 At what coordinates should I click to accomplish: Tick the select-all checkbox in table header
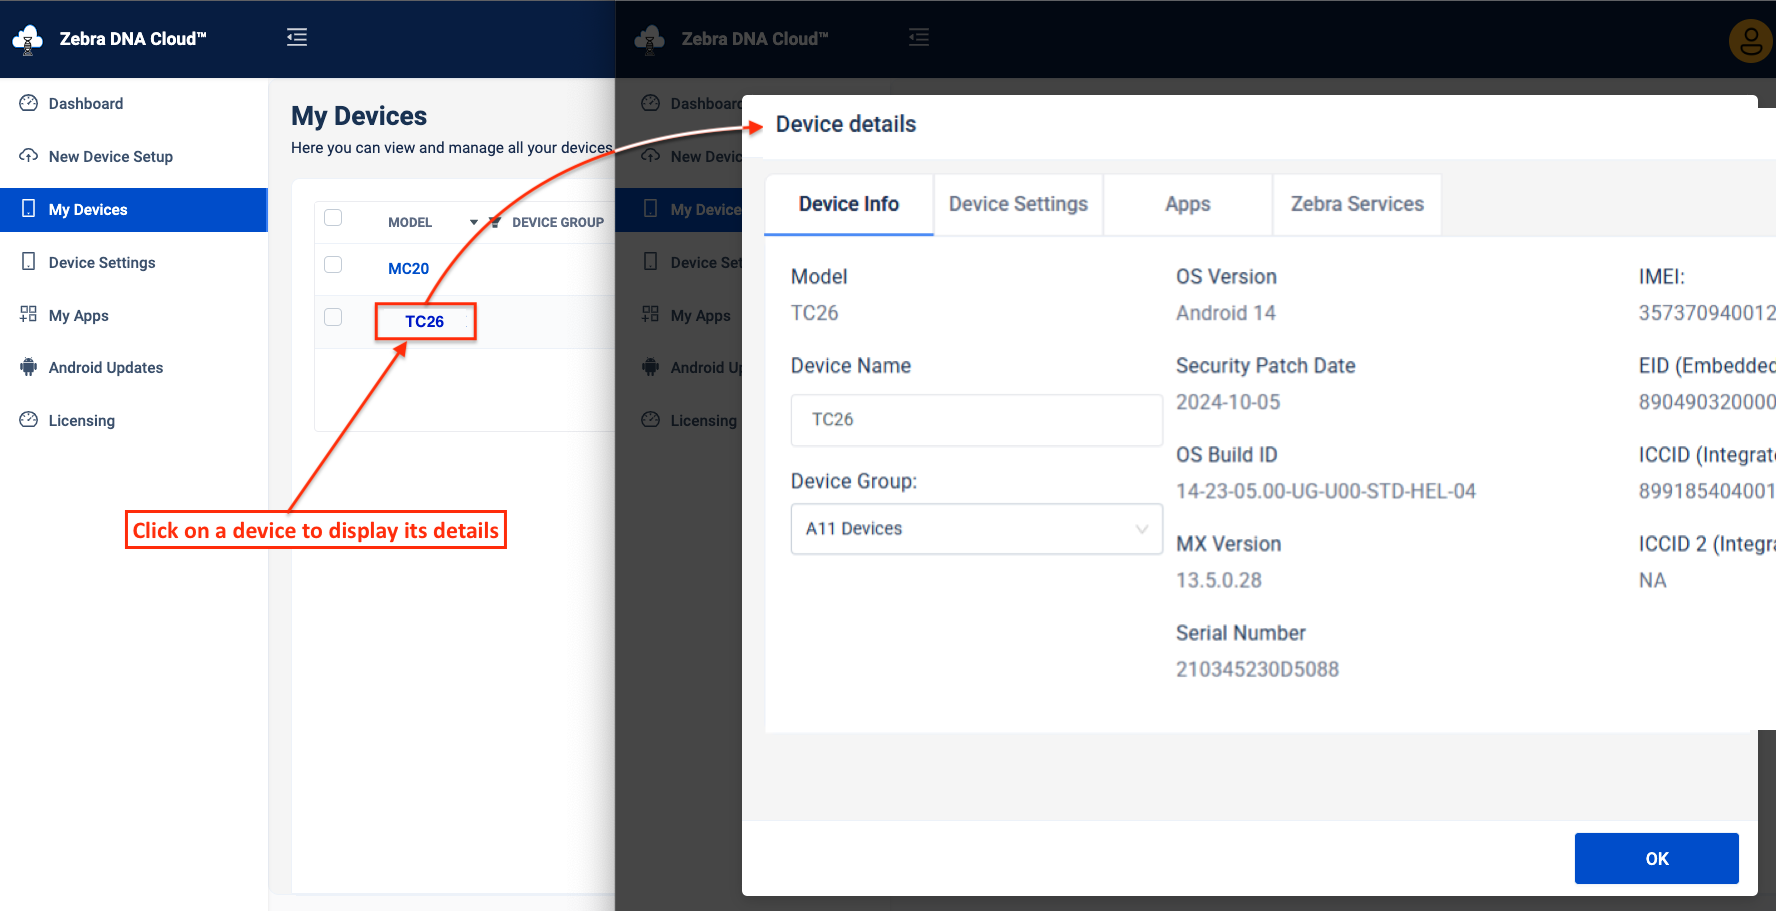333,218
